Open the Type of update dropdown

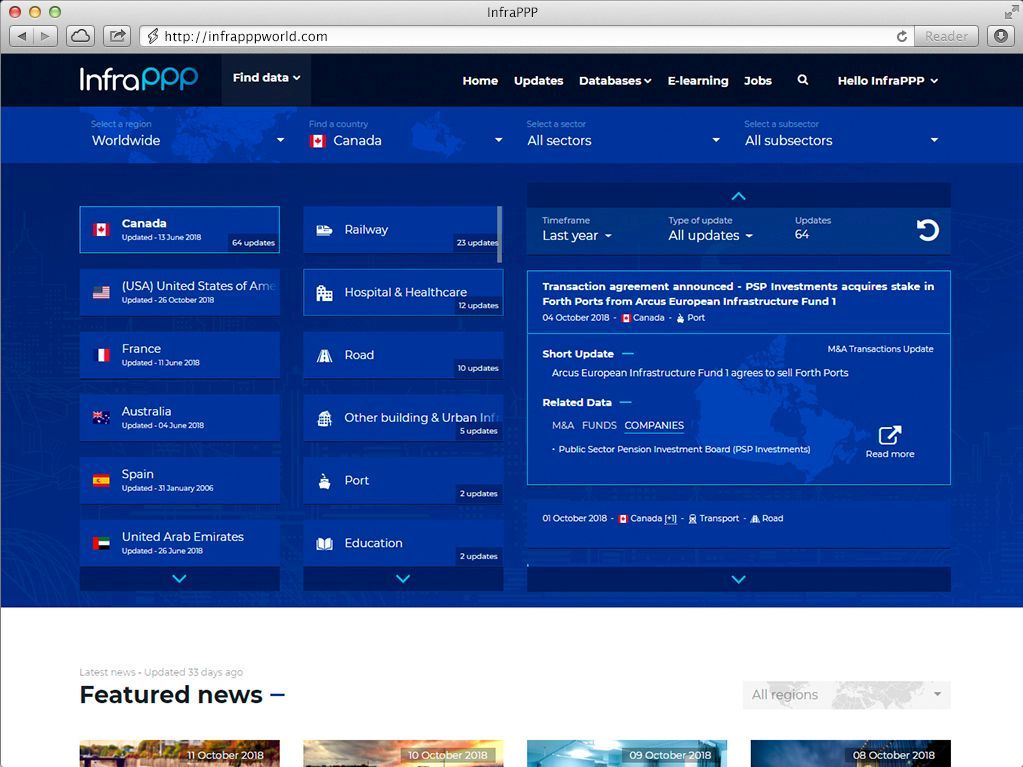(x=710, y=236)
